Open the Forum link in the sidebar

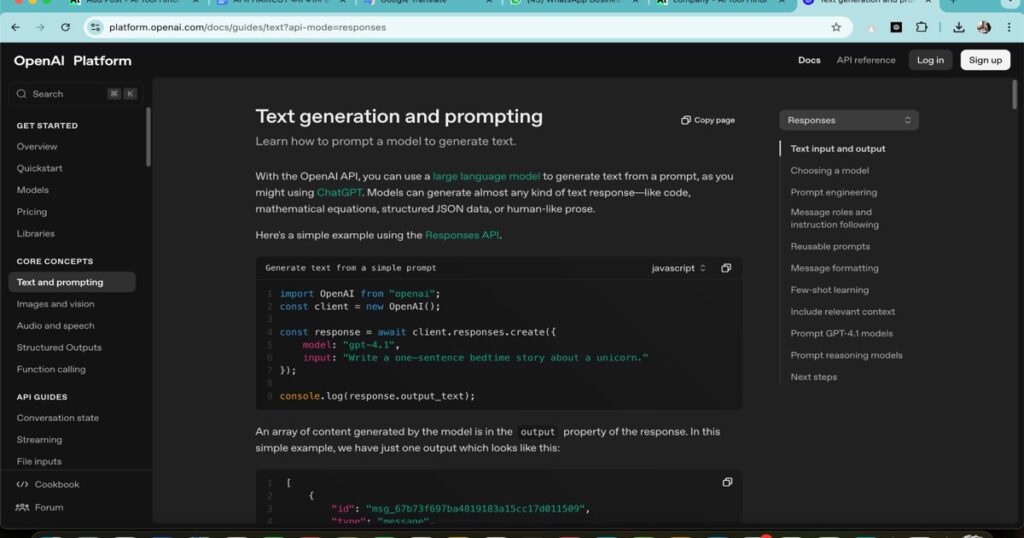point(40,507)
